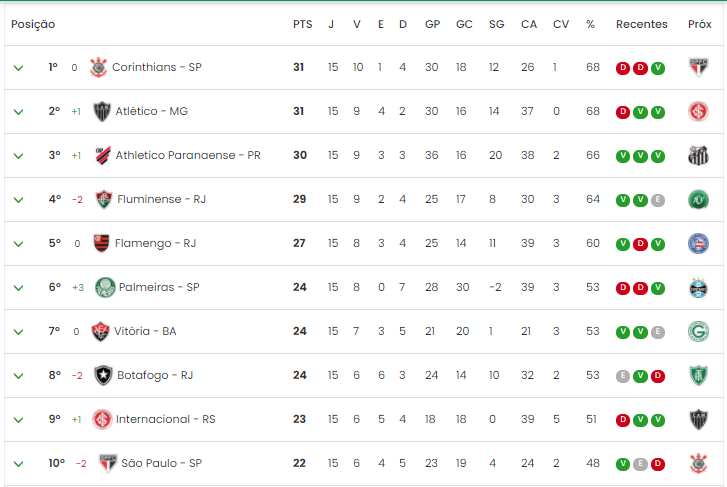Click the Fluminense team crest
This screenshot has width=727, height=487.
click(x=104, y=199)
